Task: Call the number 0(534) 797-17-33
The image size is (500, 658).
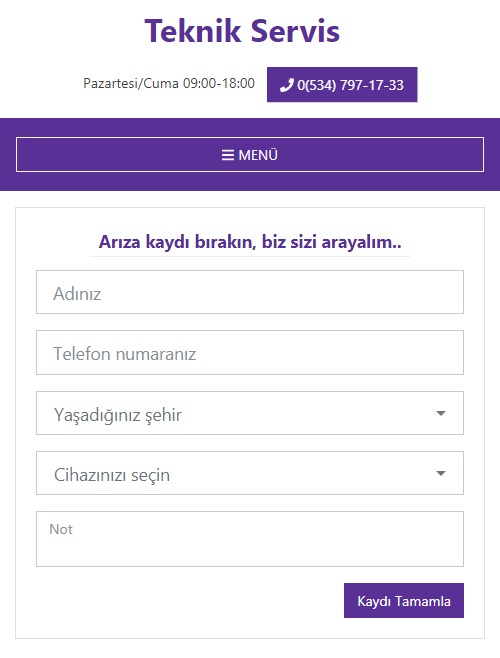Action: point(342,84)
